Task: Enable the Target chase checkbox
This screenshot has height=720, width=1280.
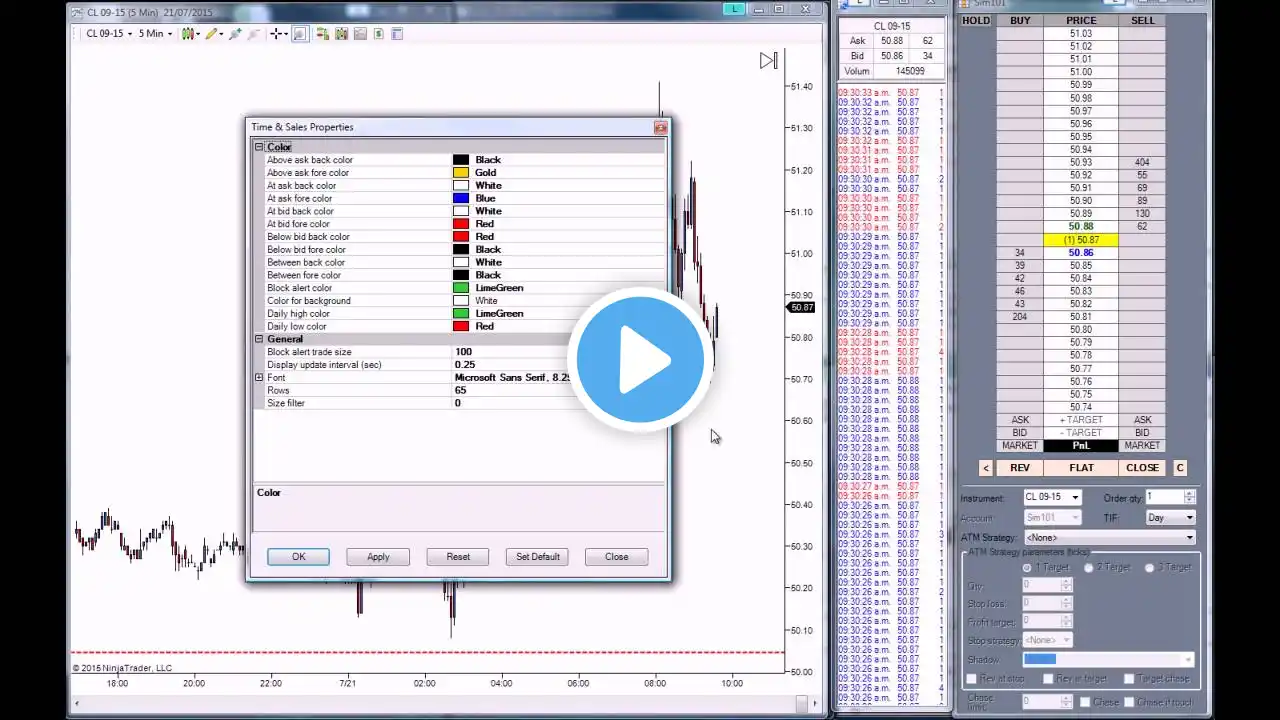Action: coord(1129,679)
